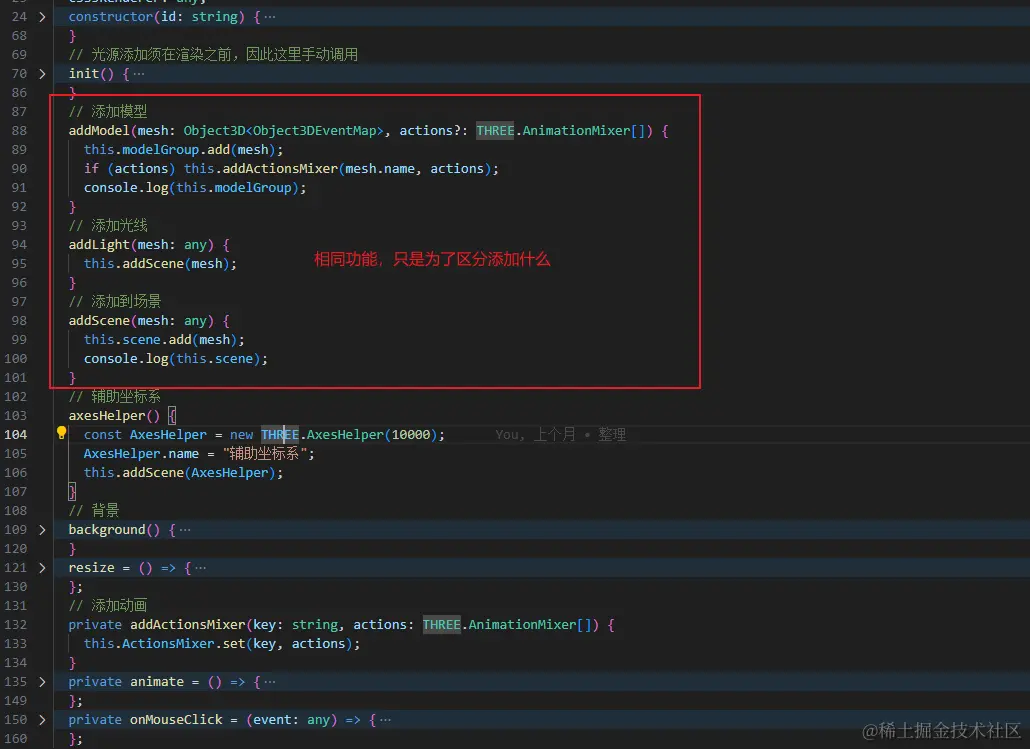Unfold the private animate method on line 135

[41, 681]
